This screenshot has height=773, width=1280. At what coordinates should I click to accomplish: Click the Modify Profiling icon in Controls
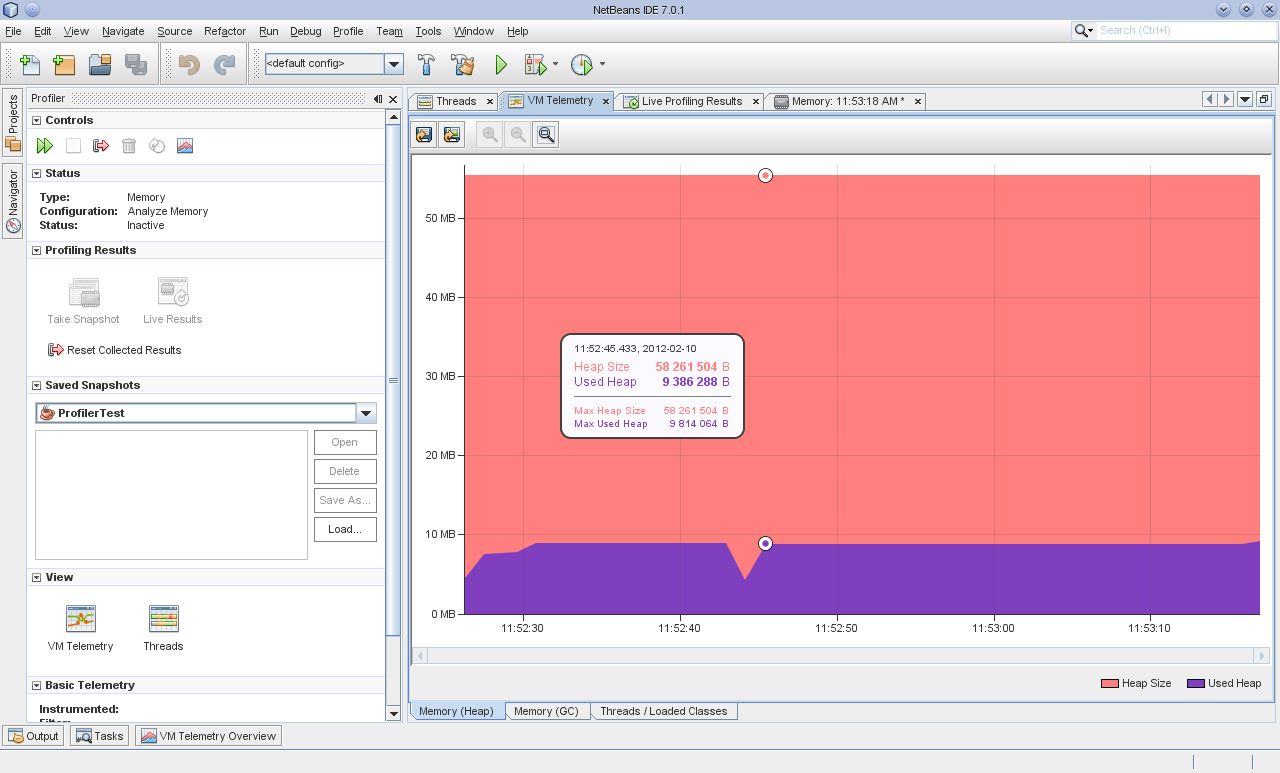pyautogui.click(x=157, y=146)
